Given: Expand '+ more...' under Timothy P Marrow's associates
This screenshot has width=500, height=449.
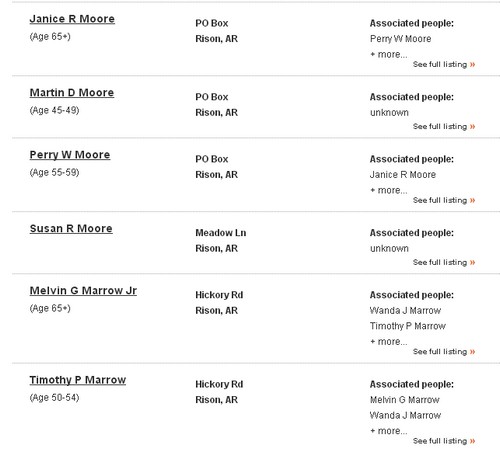Looking at the screenshot, I should point(388,431).
